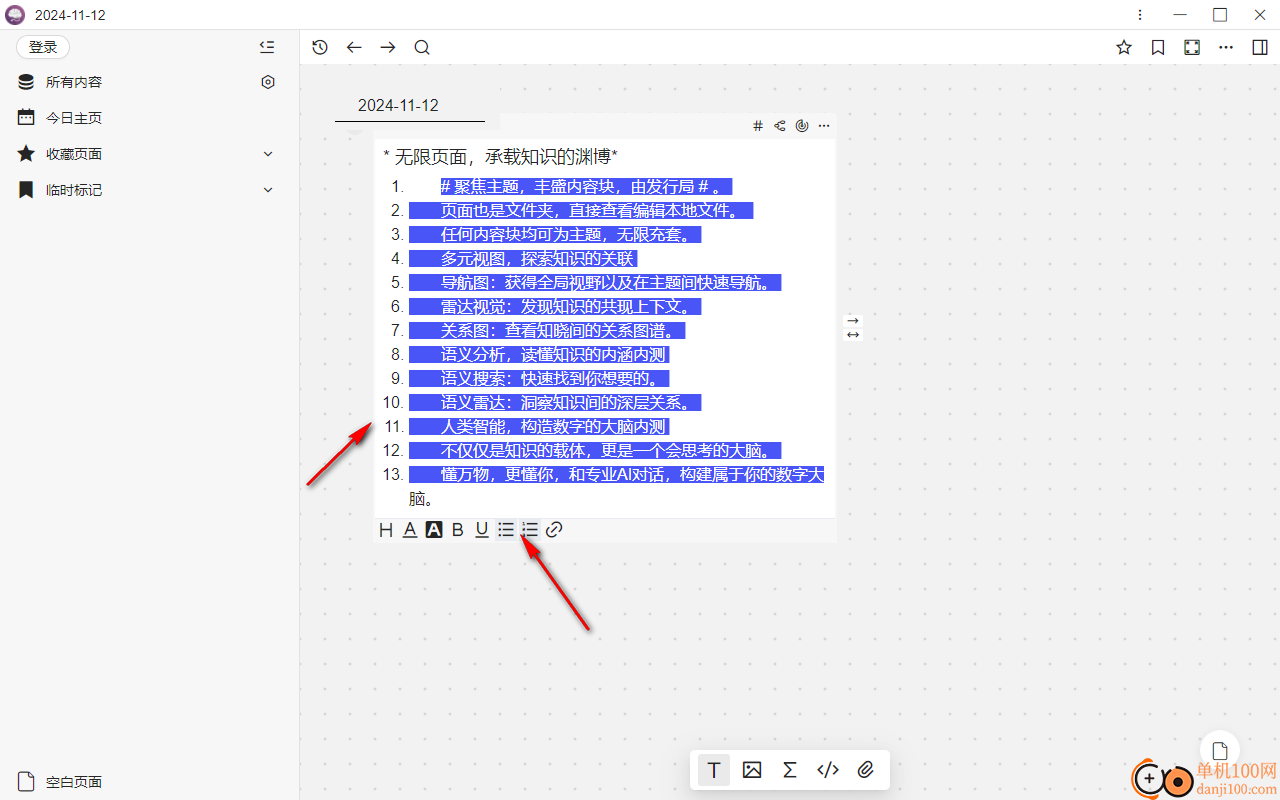
Task: Insert a link with chain icon
Action: tap(554, 530)
